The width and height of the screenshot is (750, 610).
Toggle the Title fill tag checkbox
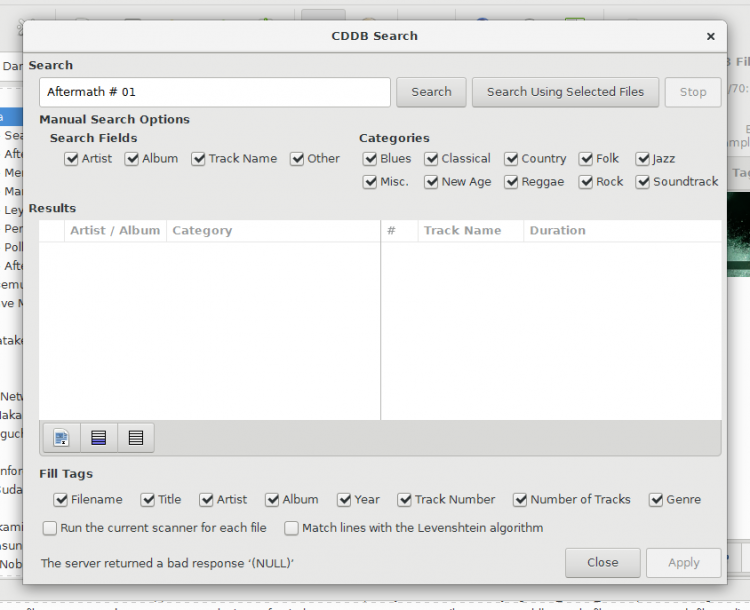click(148, 500)
